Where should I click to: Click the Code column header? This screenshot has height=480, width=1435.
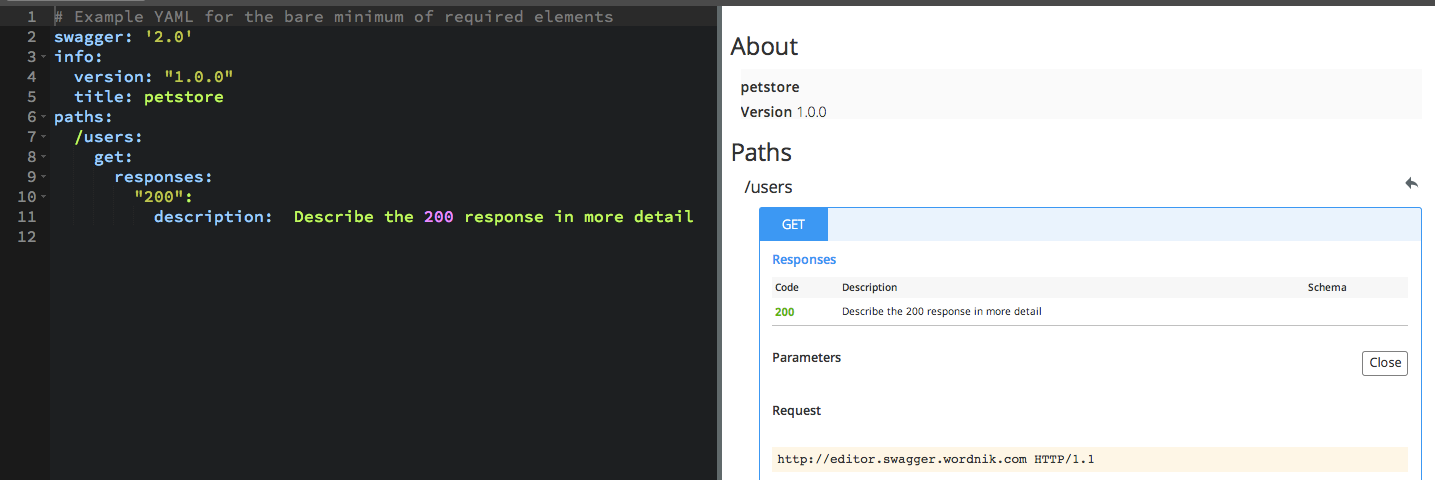[x=787, y=287]
